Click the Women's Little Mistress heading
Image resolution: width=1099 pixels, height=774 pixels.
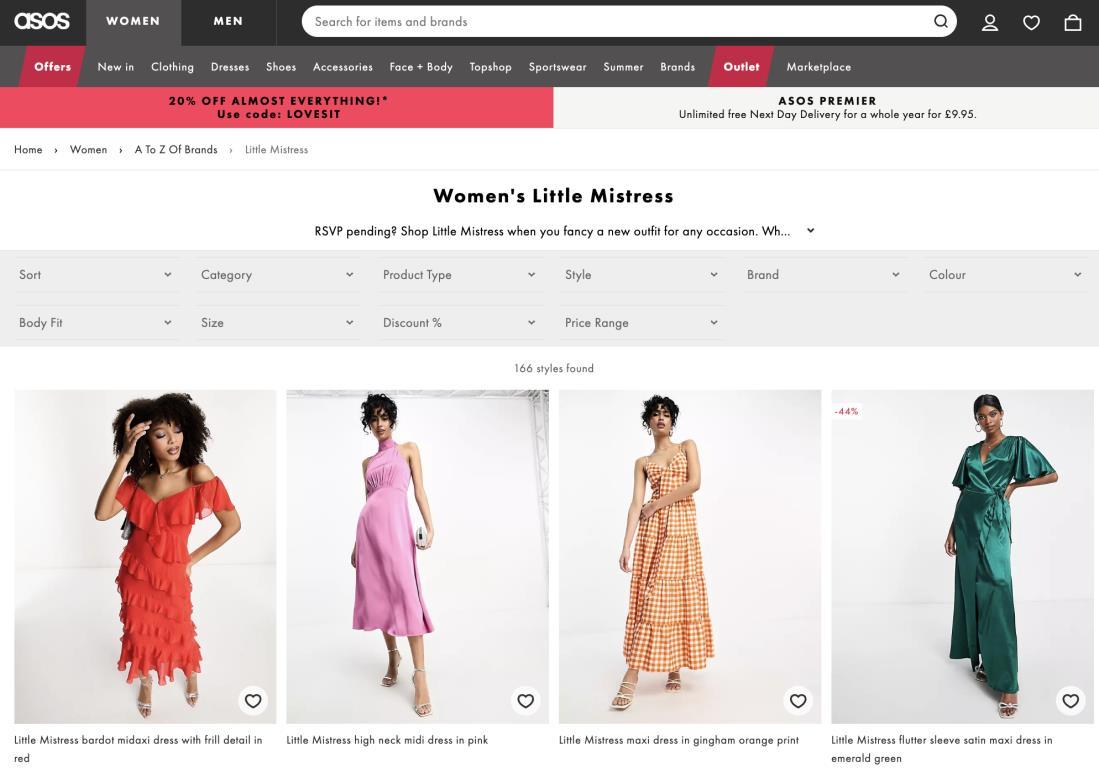pyautogui.click(x=554, y=196)
